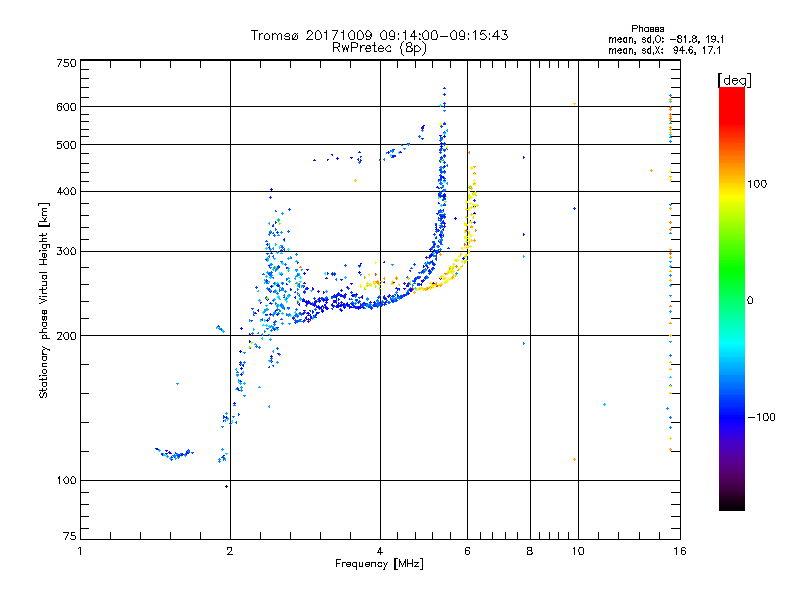Click the colorbar tick label '100'
Viewport: 800px width, 600px height.
tap(757, 184)
